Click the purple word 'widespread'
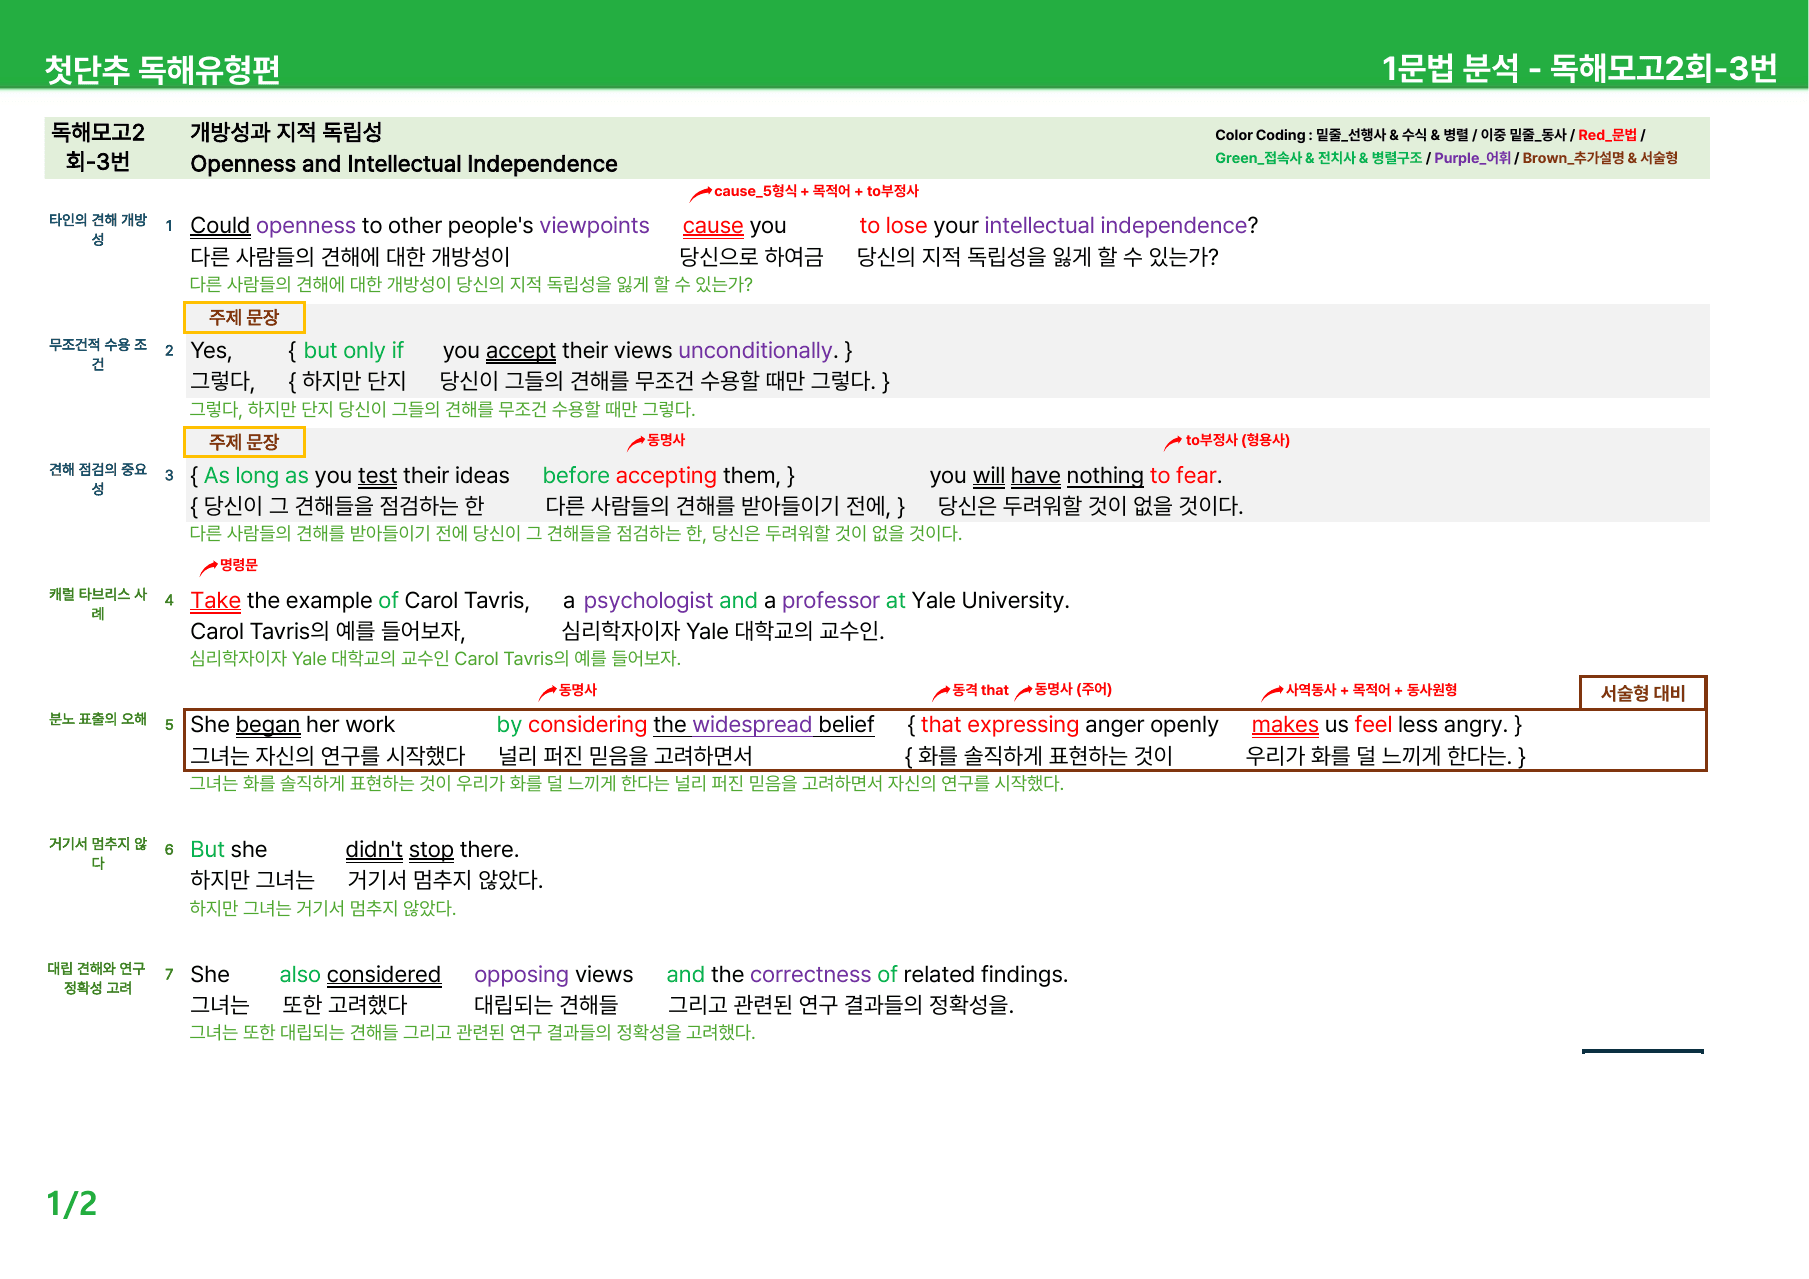The width and height of the screenshot is (1809, 1279). click(752, 725)
